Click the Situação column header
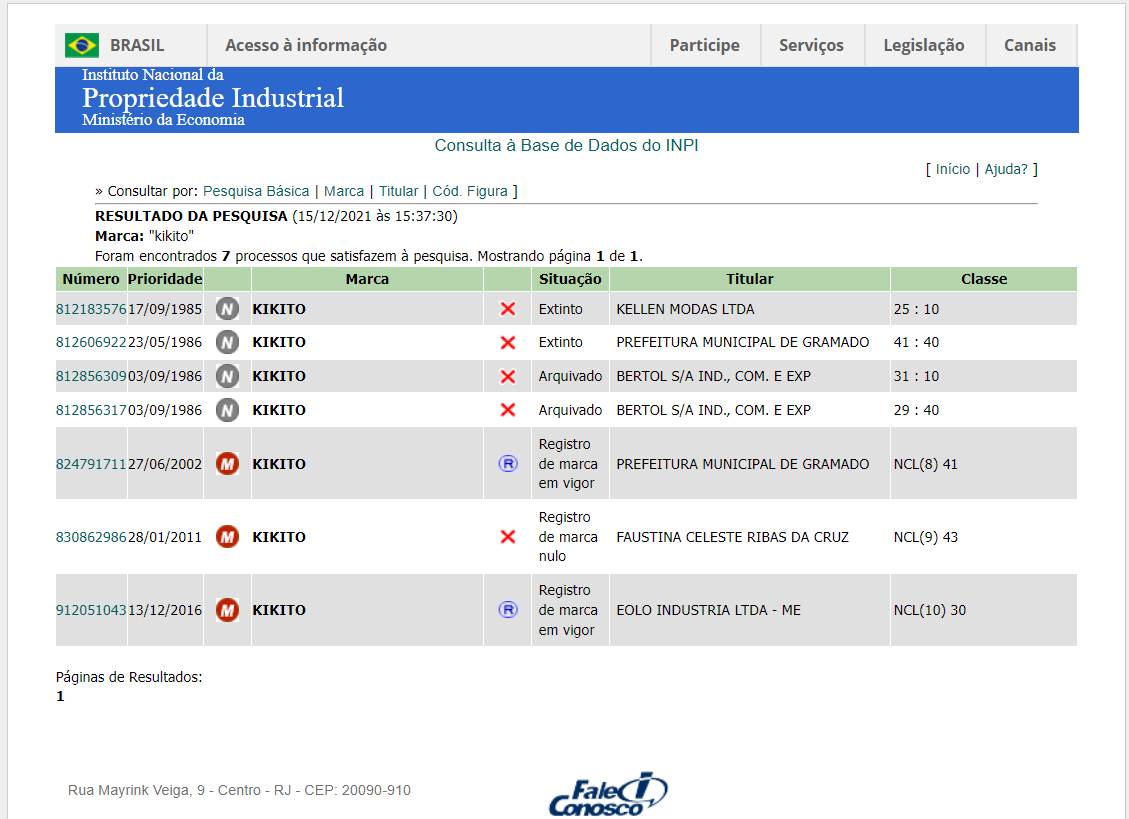The width and height of the screenshot is (1129, 819). 570,279
